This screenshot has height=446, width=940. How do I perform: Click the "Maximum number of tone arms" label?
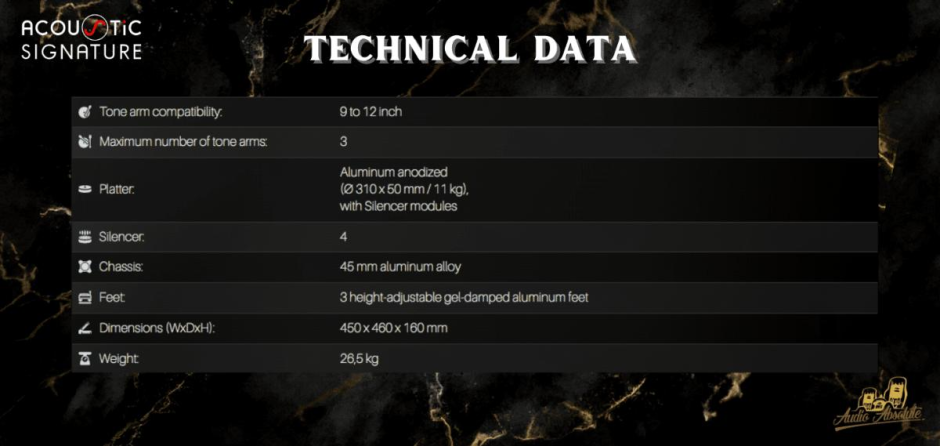pos(183,142)
